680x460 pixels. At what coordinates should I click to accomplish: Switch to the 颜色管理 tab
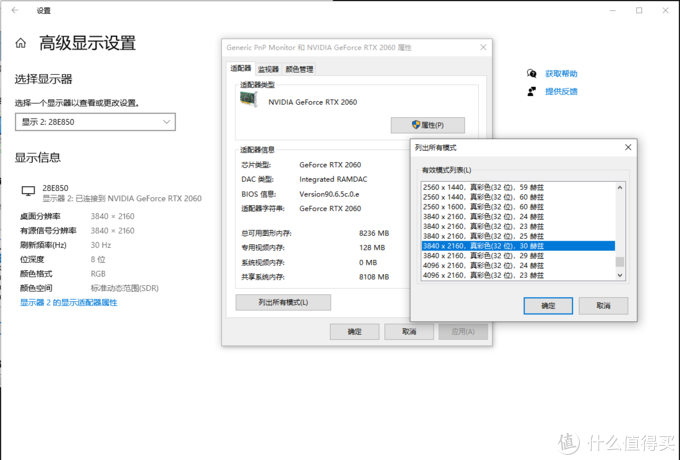pos(299,69)
